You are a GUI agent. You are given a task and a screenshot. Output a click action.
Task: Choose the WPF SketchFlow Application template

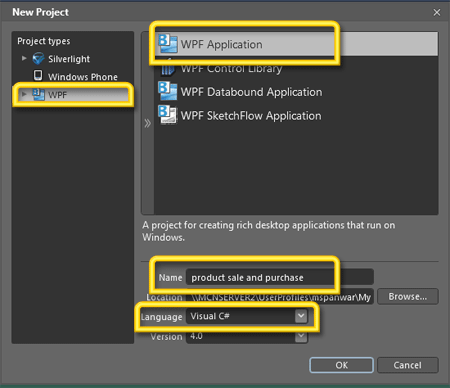click(296, 115)
